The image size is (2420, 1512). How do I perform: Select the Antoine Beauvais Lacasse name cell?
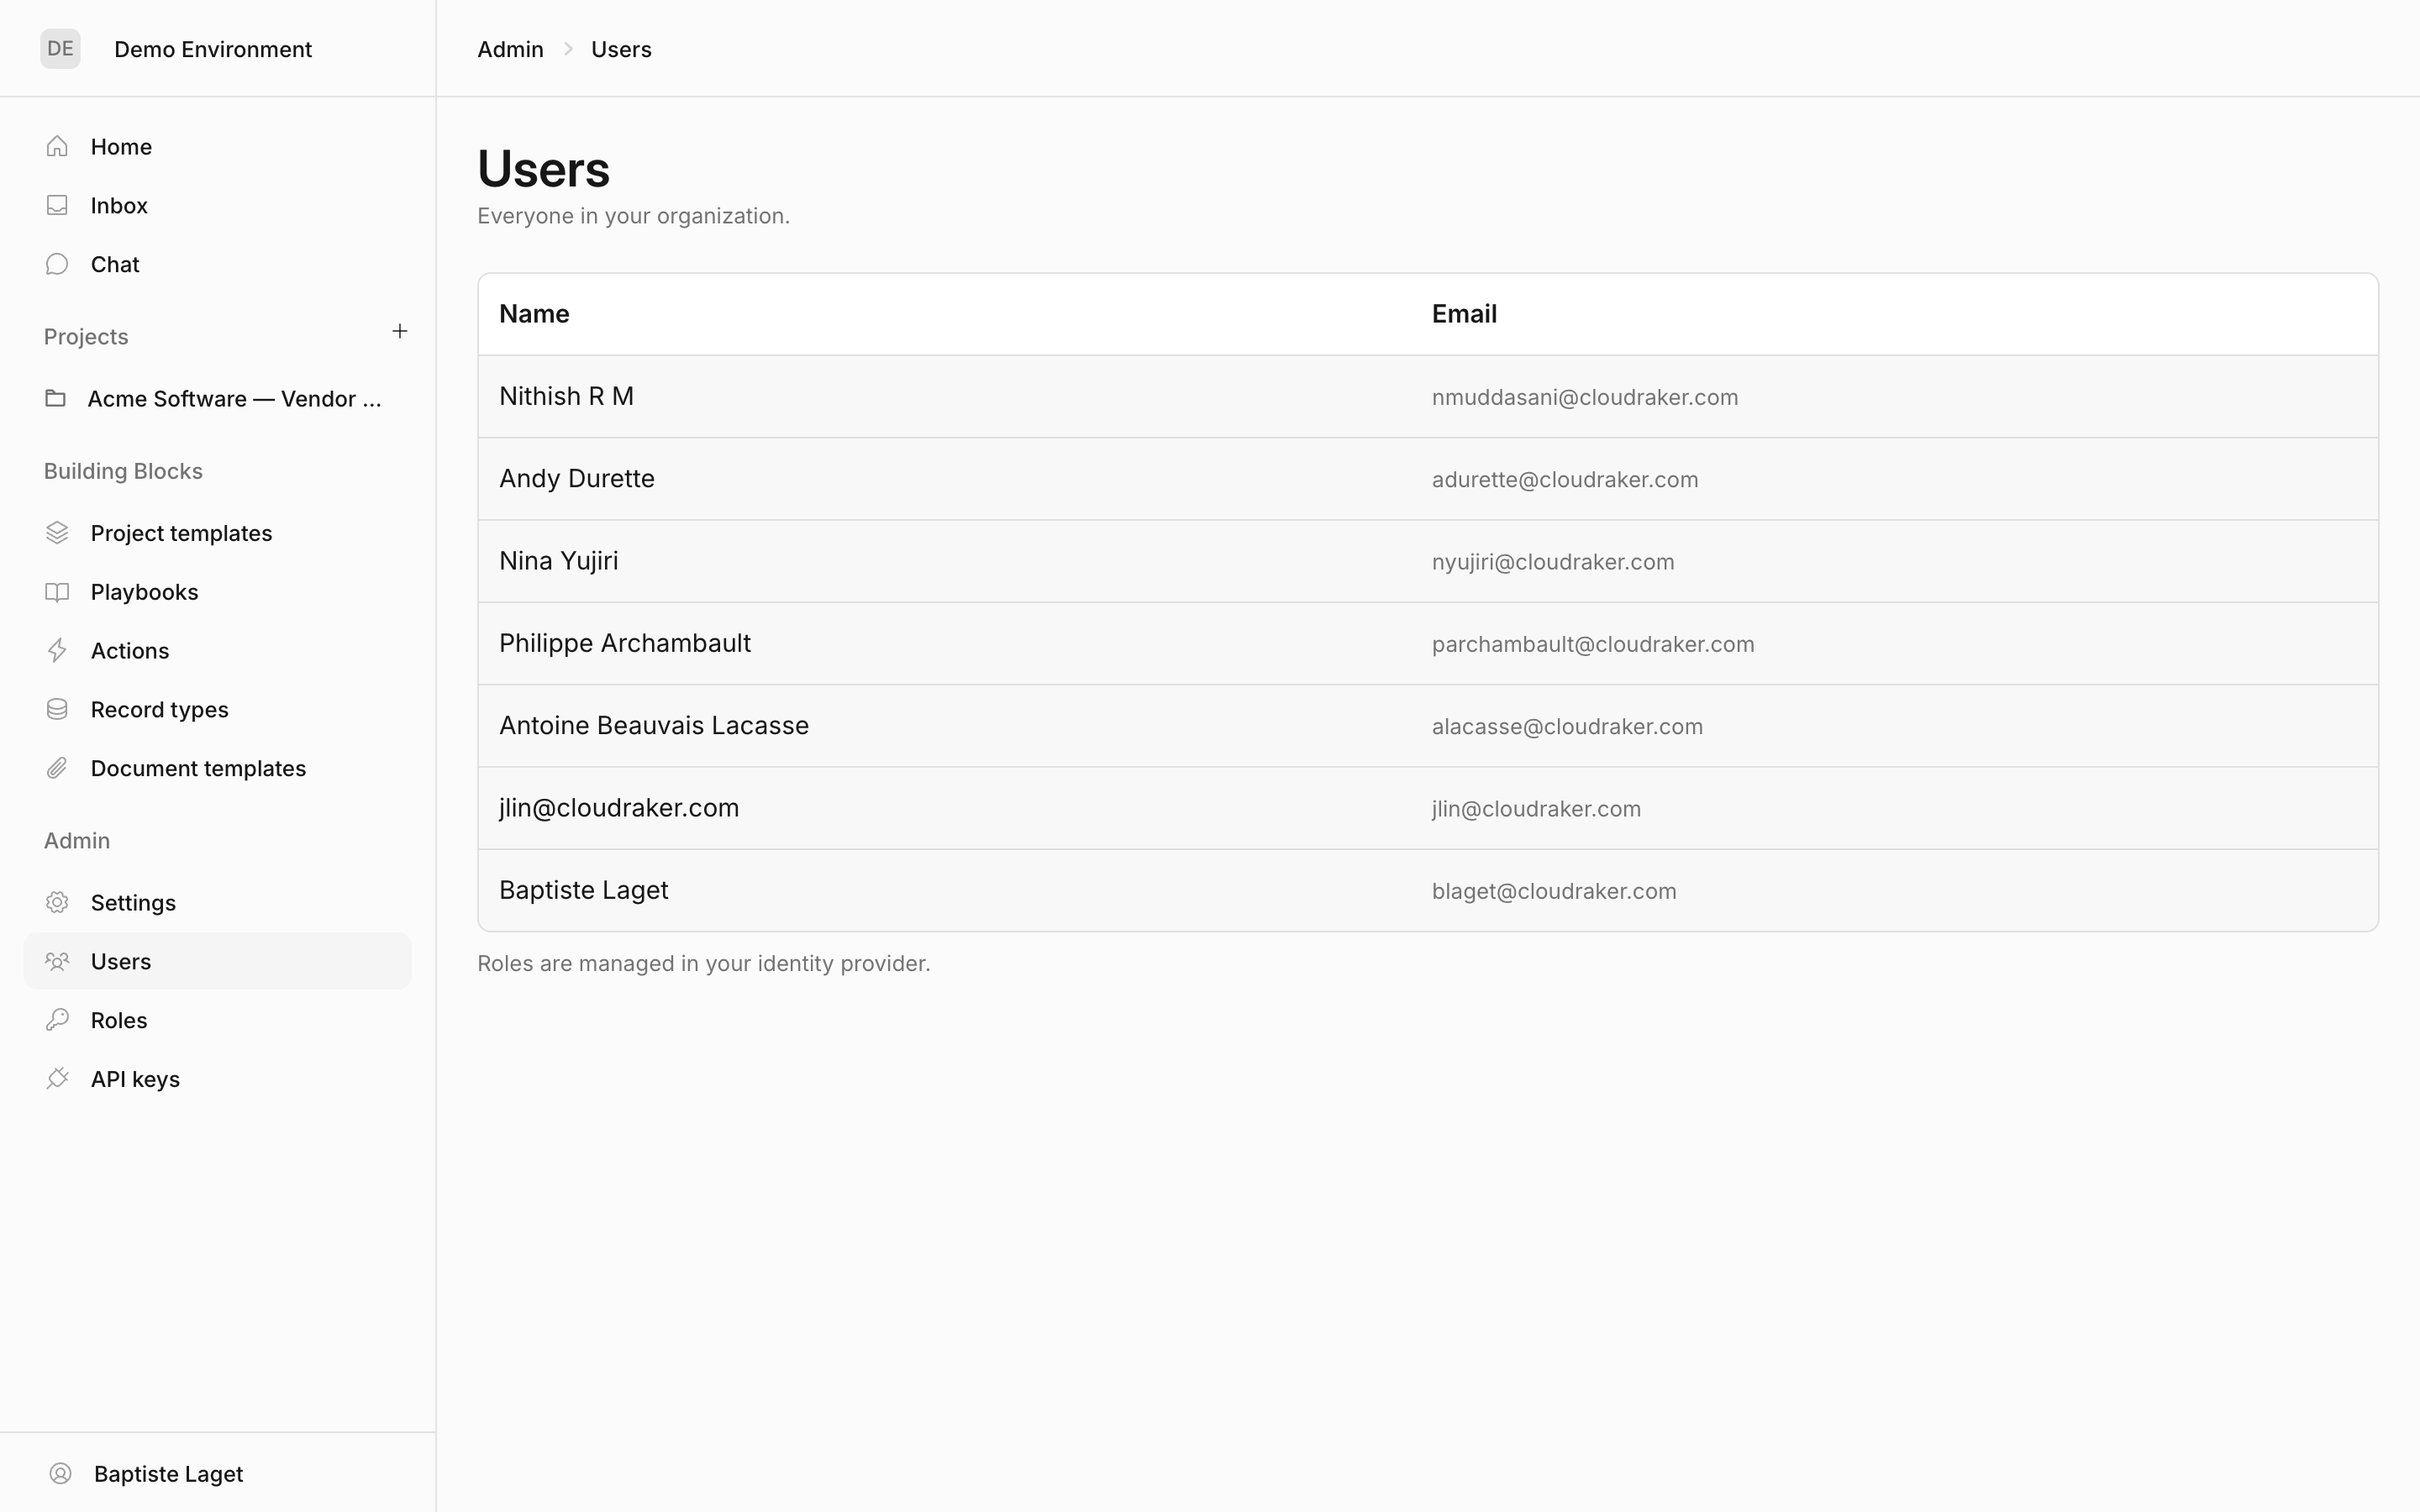coord(654,725)
